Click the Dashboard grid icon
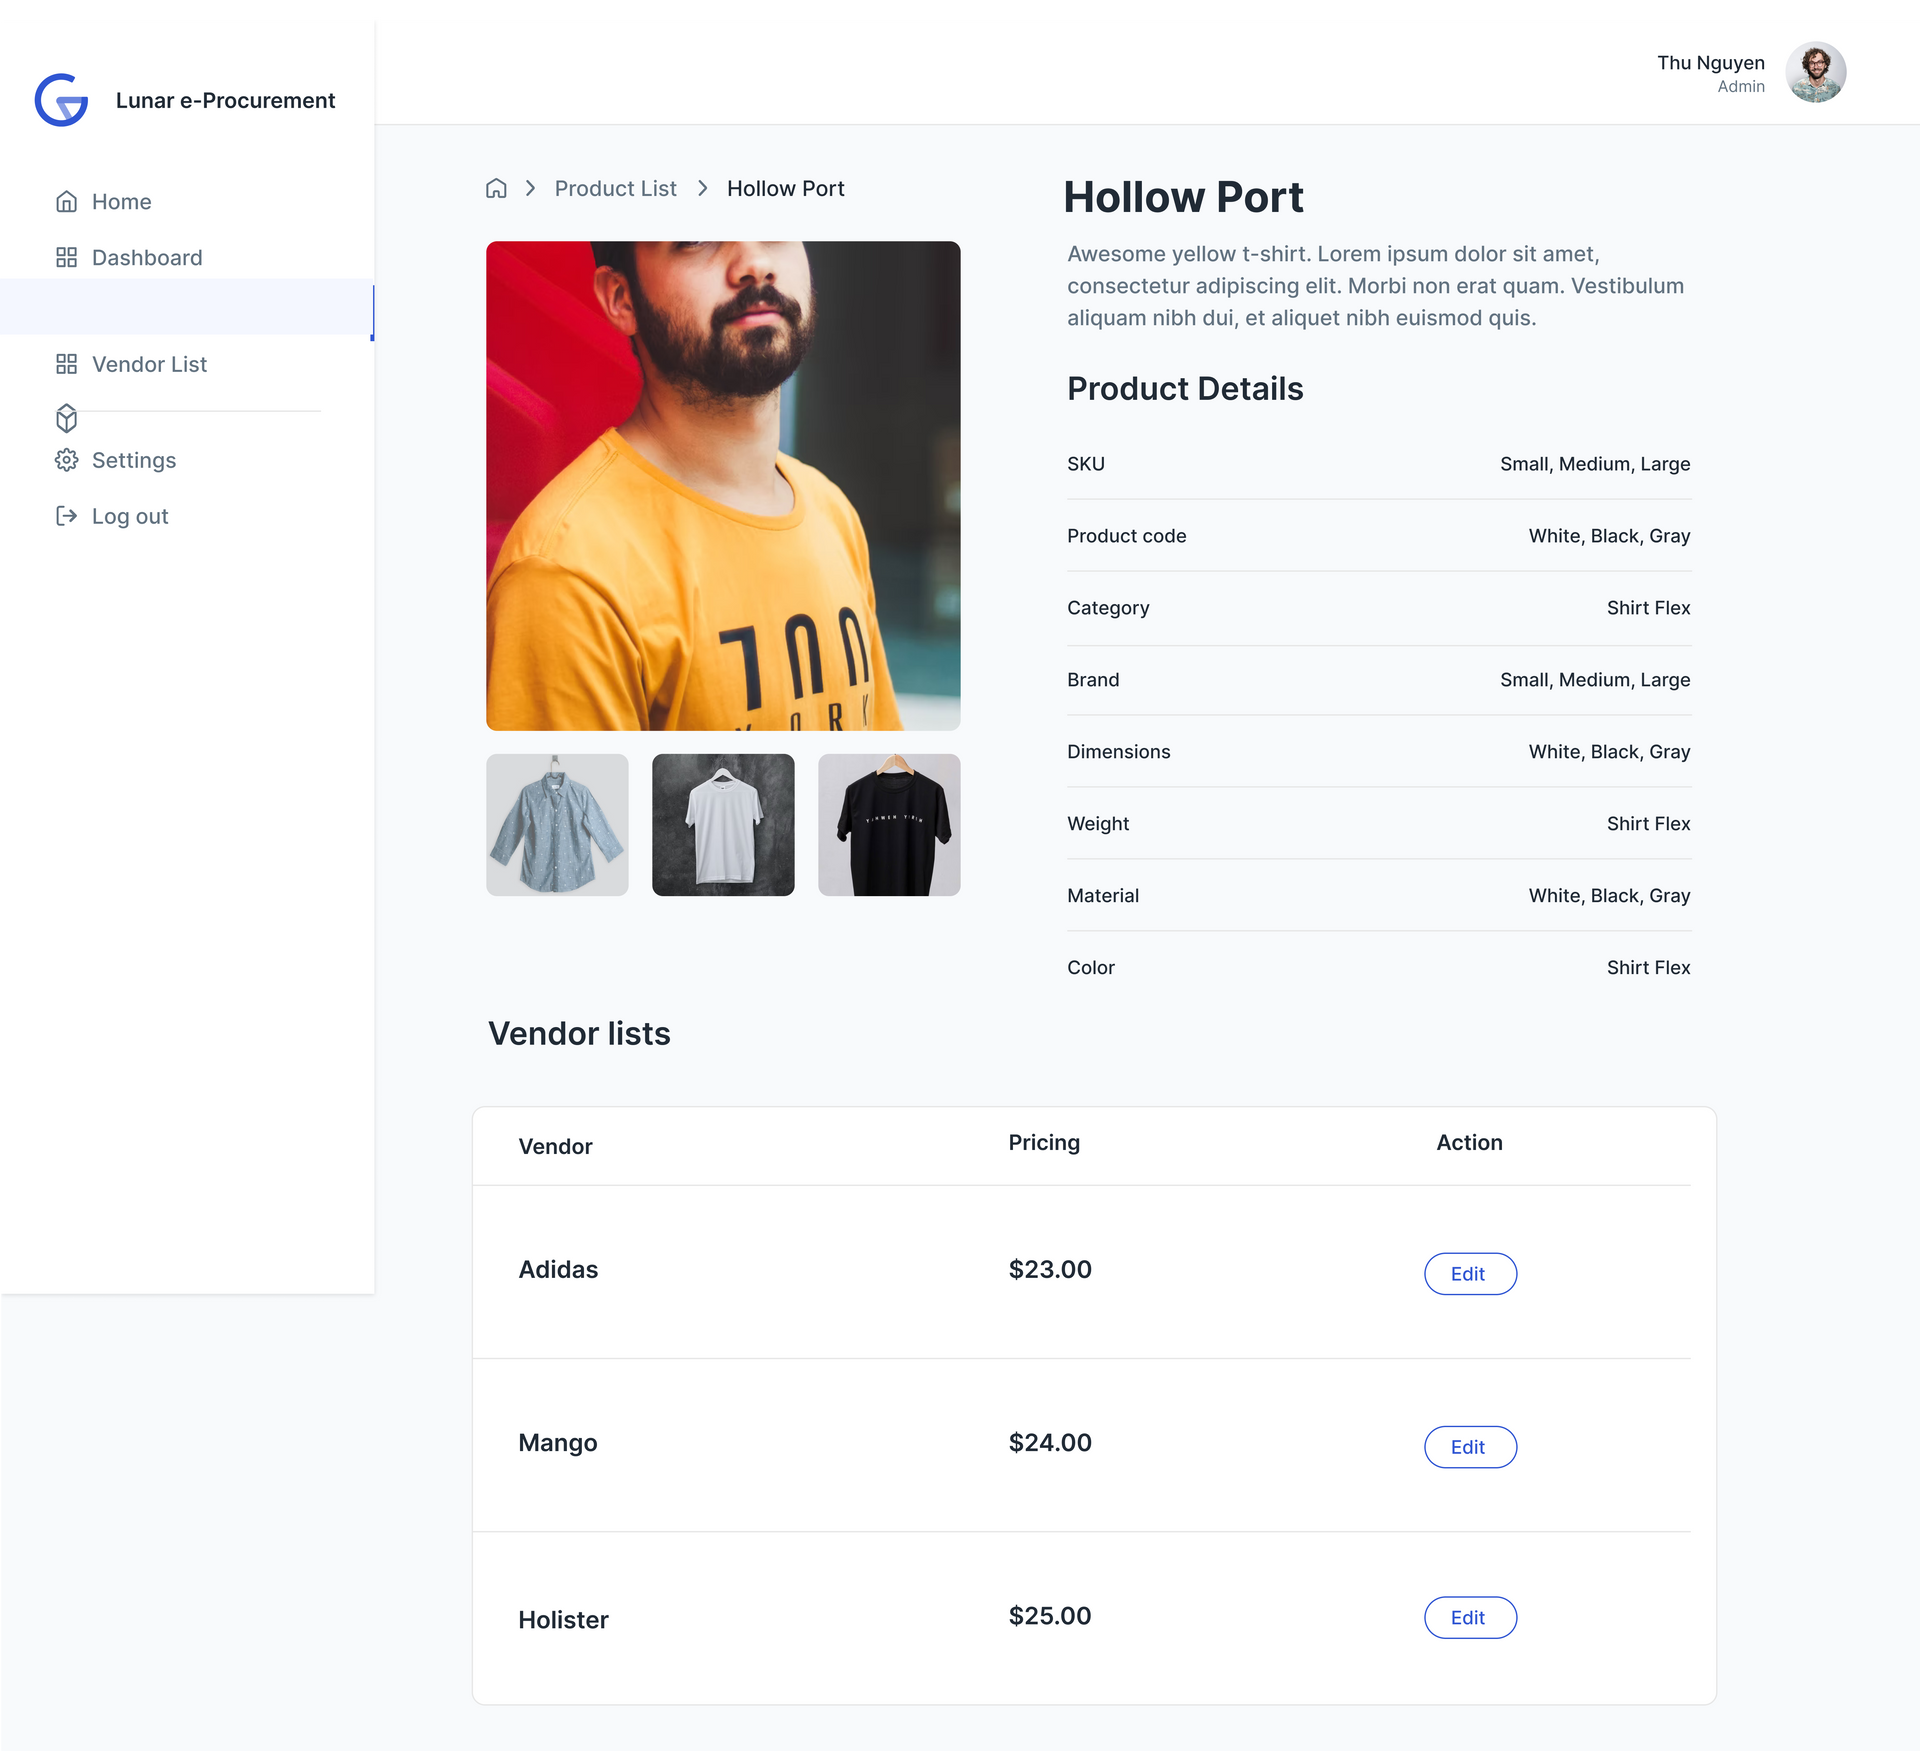The width and height of the screenshot is (1920, 1751). [x=66, y=258]
